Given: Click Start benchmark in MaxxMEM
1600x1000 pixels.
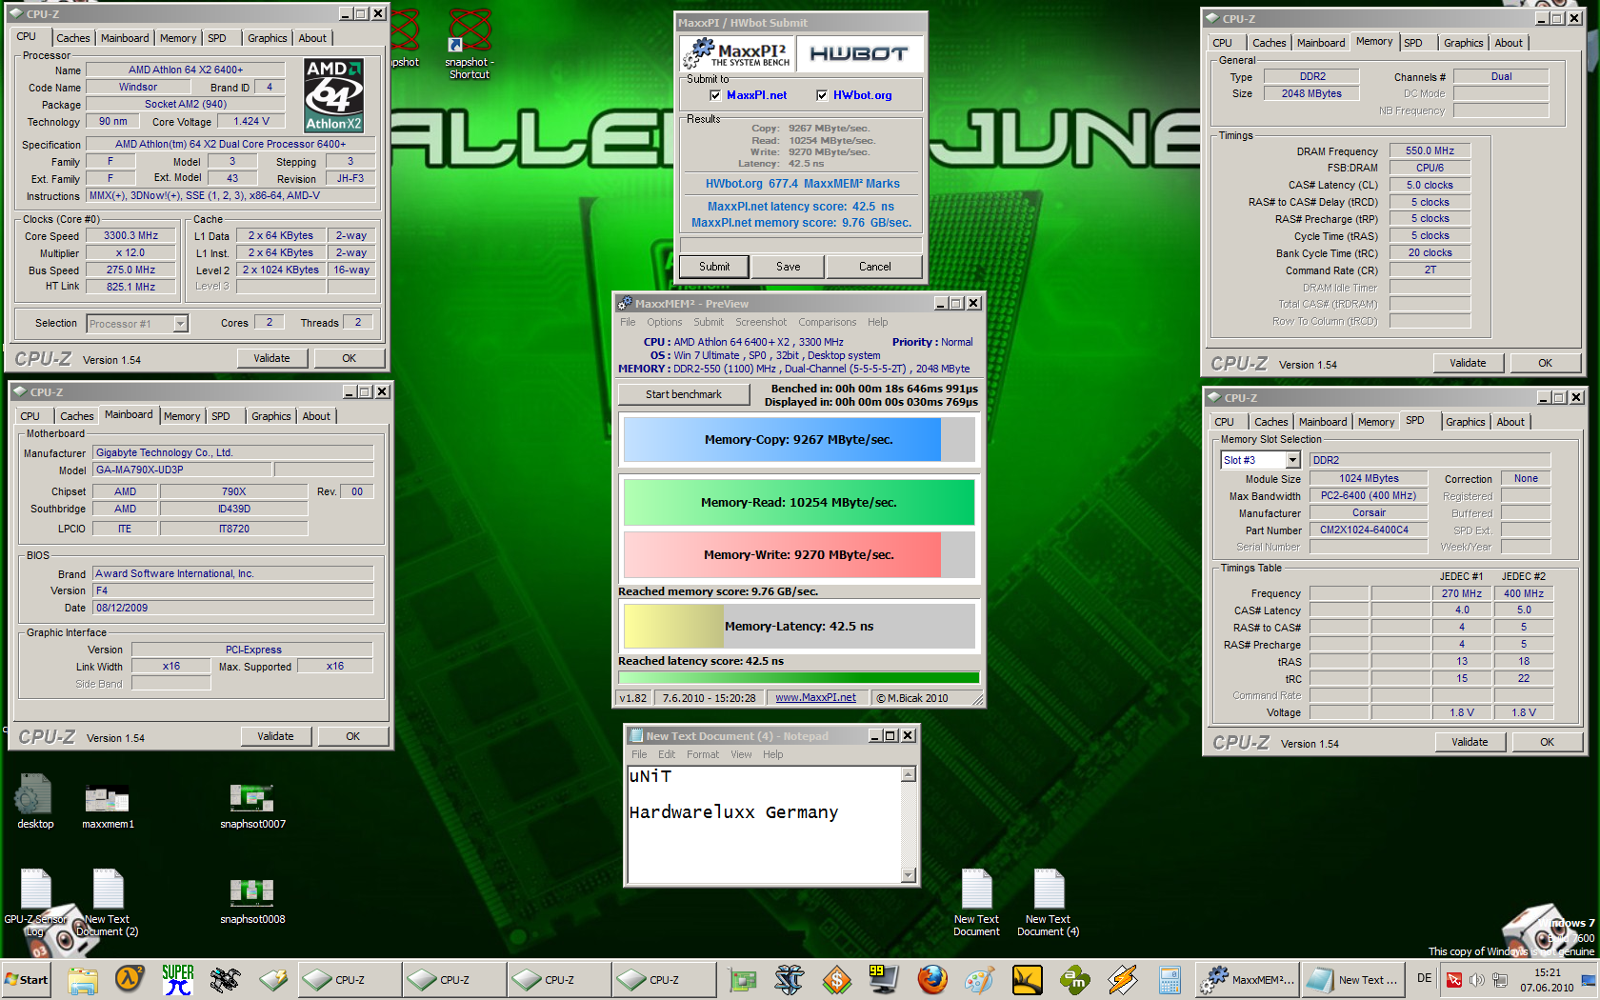Looking at the screenshot, I should click(684, 394).
